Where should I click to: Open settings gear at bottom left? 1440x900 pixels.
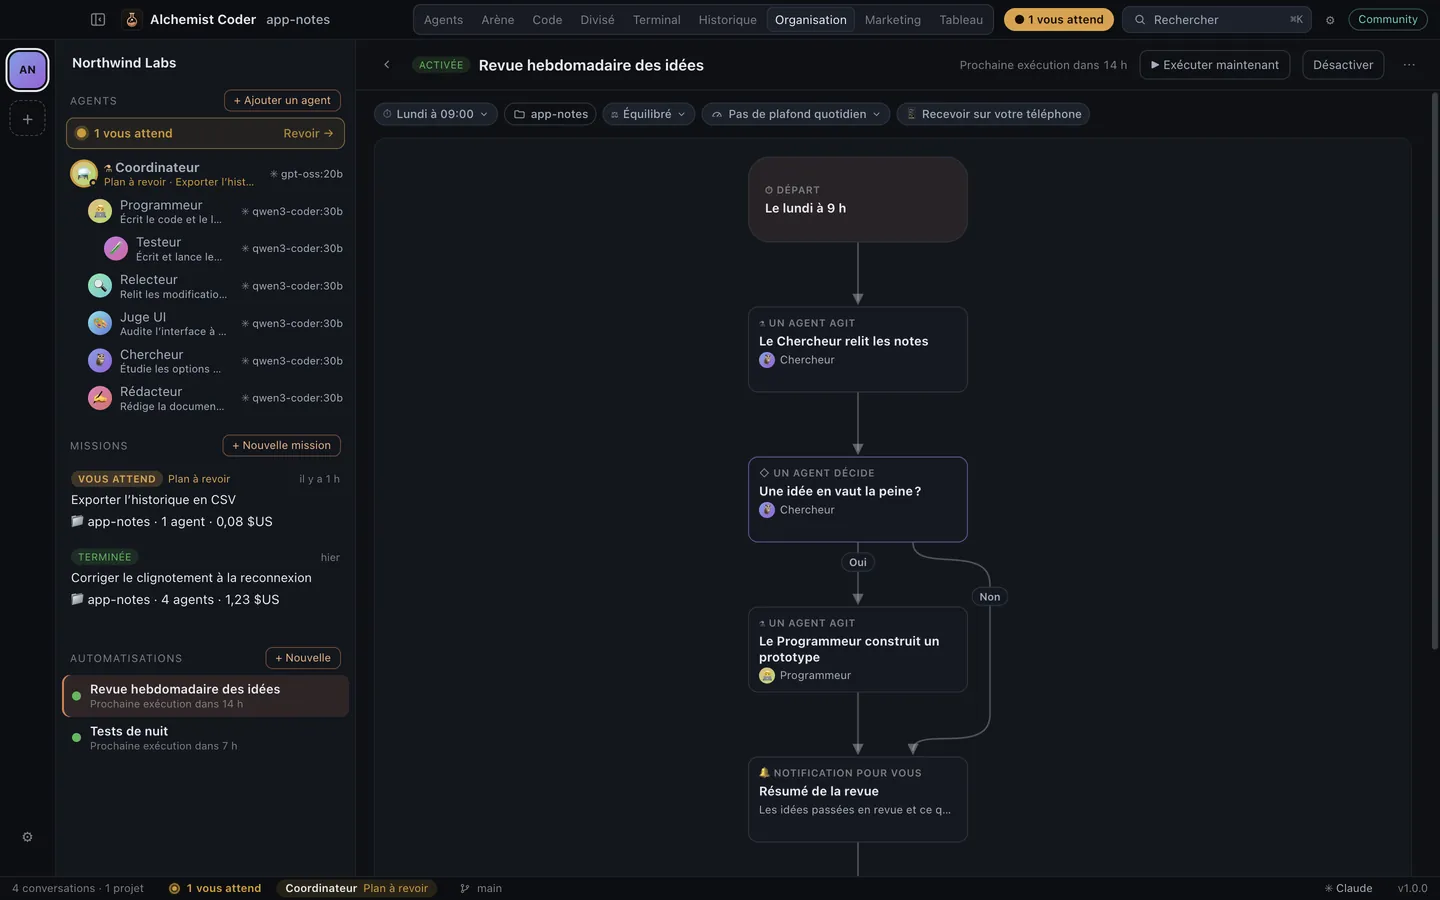pos(27,837)
